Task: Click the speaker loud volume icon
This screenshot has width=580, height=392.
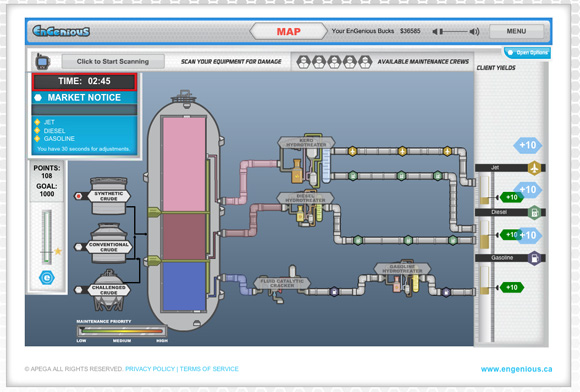Action: coord(474,31)
